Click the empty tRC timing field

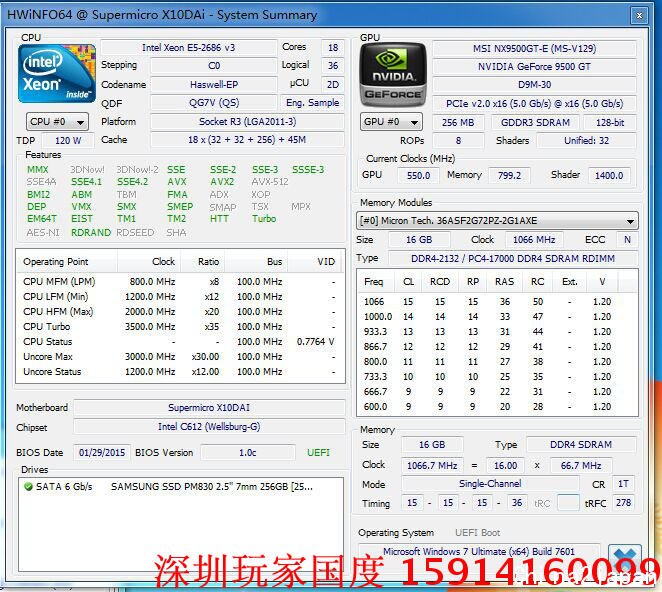click(568, 503)
